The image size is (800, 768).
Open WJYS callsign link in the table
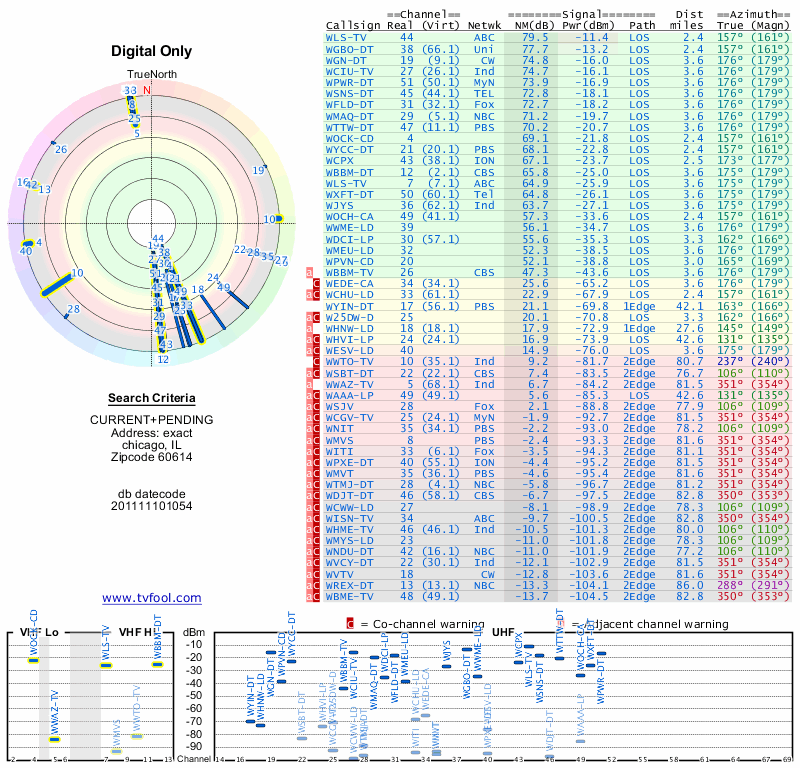[x=339, y=206]
